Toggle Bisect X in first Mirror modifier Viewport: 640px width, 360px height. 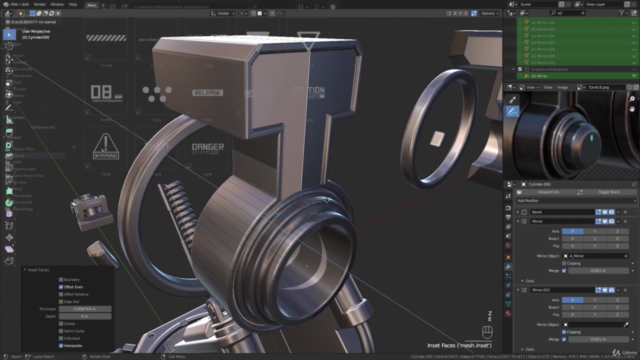[573, 239]
